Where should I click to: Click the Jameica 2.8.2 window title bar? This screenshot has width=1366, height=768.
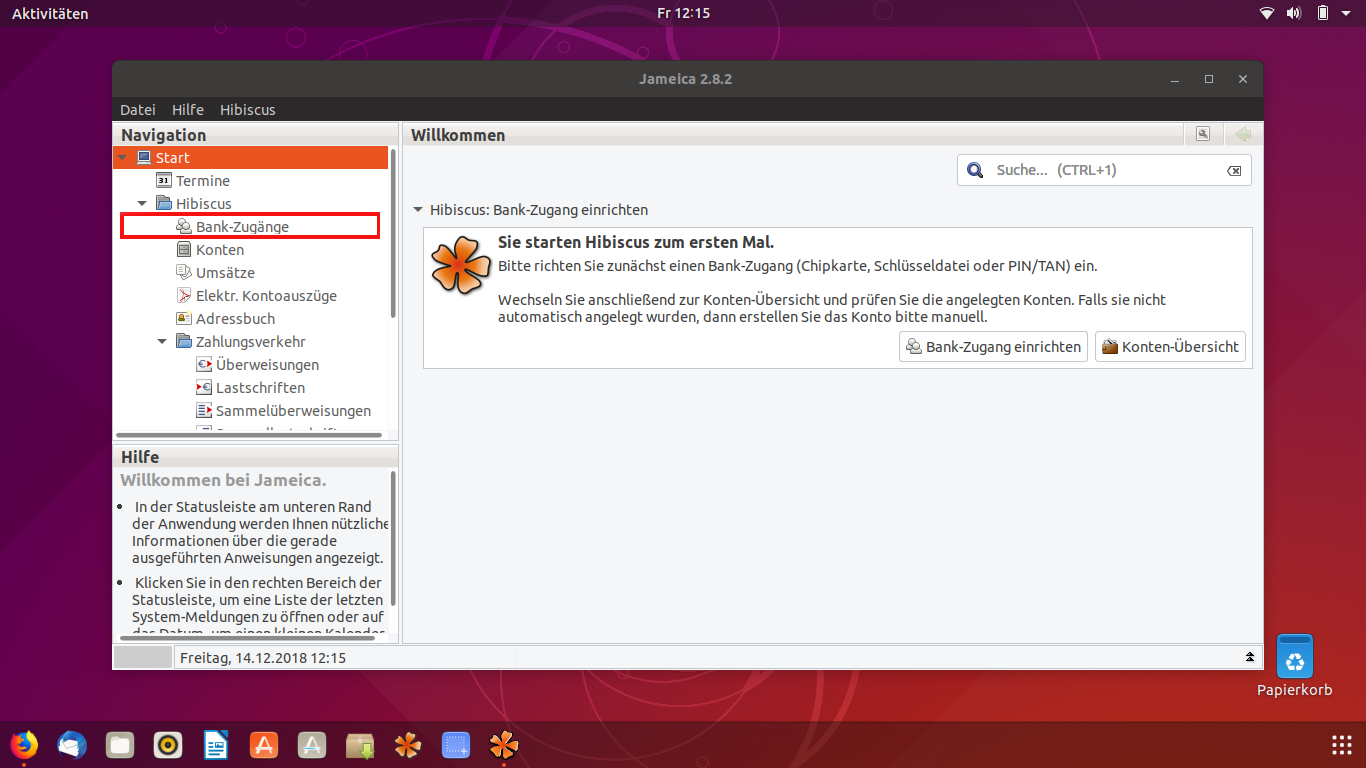[x=686, y=79]
